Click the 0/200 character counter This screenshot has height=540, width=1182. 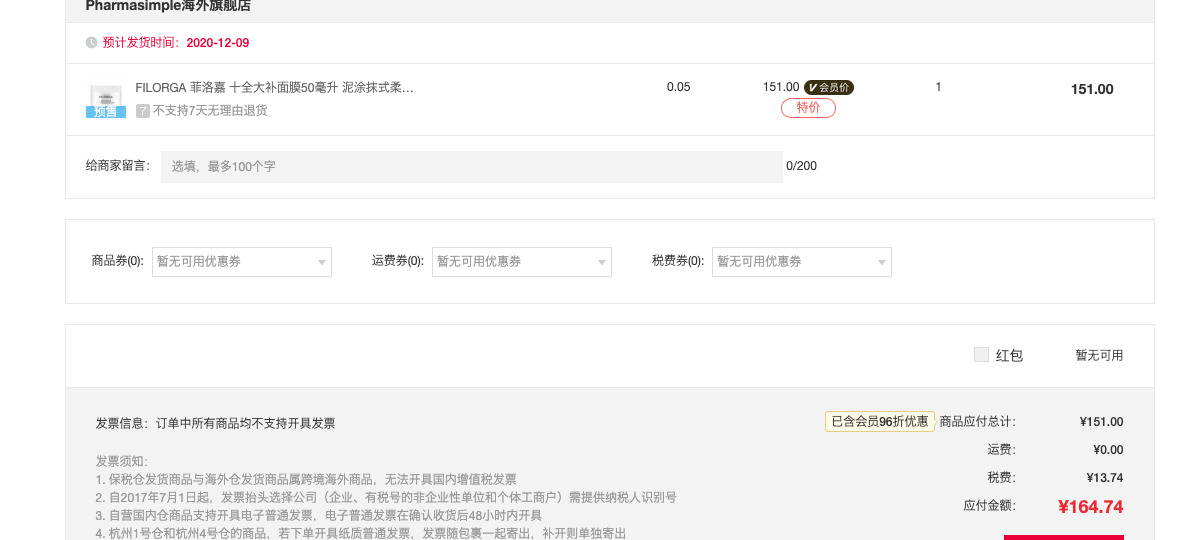coord(801,166)
